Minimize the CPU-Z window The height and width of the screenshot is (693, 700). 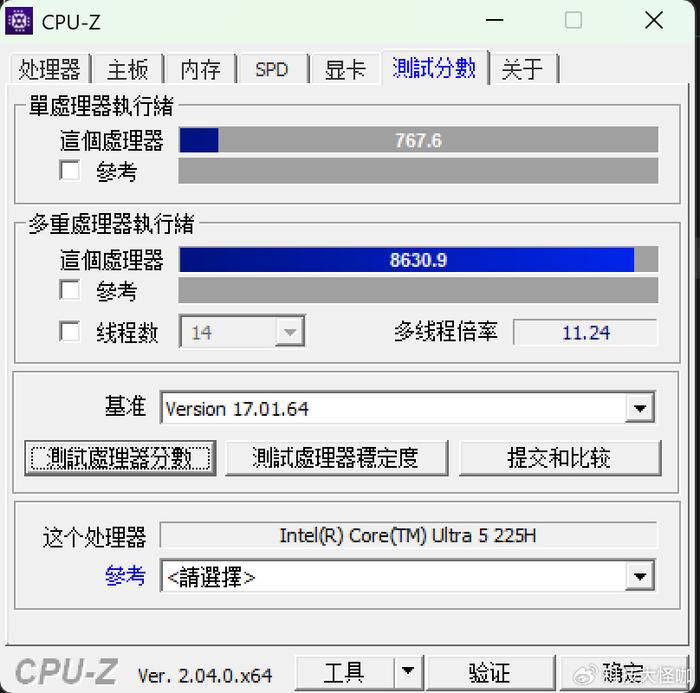coord(494,21)
